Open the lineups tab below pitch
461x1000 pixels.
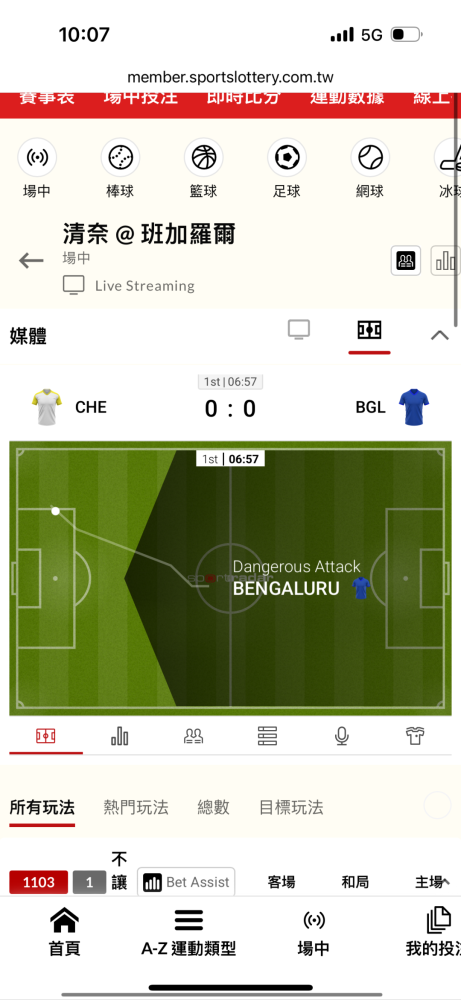(193, 737)
